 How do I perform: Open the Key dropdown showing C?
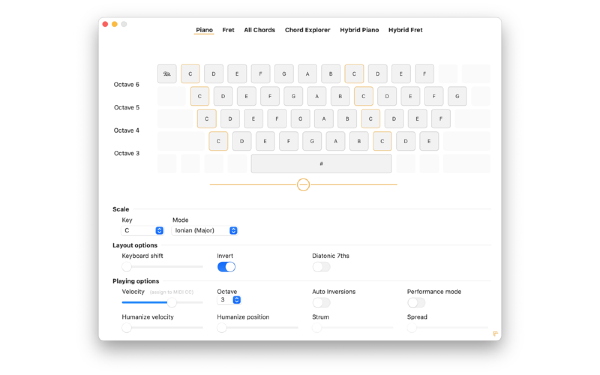click(142, 230)
